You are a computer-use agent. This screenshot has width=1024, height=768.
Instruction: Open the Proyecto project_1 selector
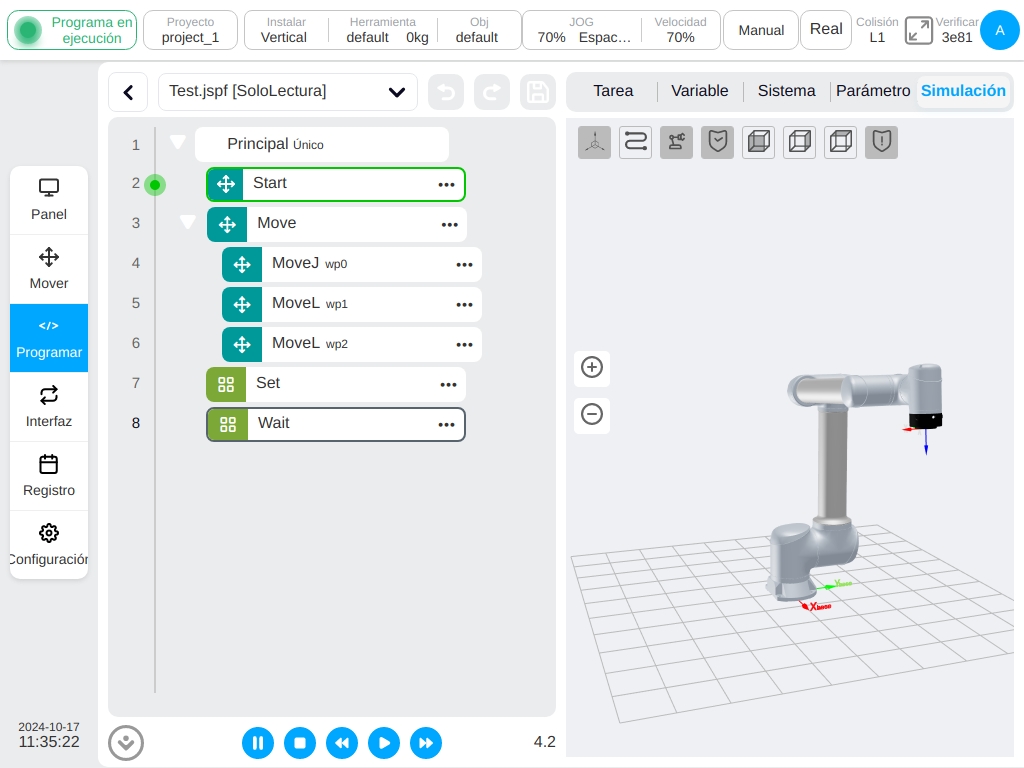point(190,30)
